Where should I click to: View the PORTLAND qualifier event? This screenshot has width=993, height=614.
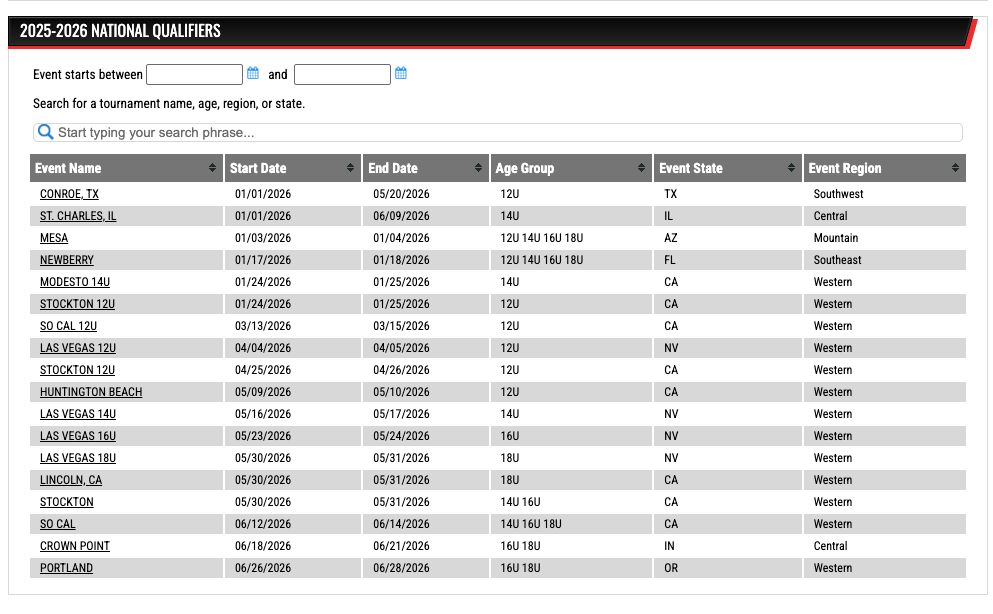tap(66, 568)
